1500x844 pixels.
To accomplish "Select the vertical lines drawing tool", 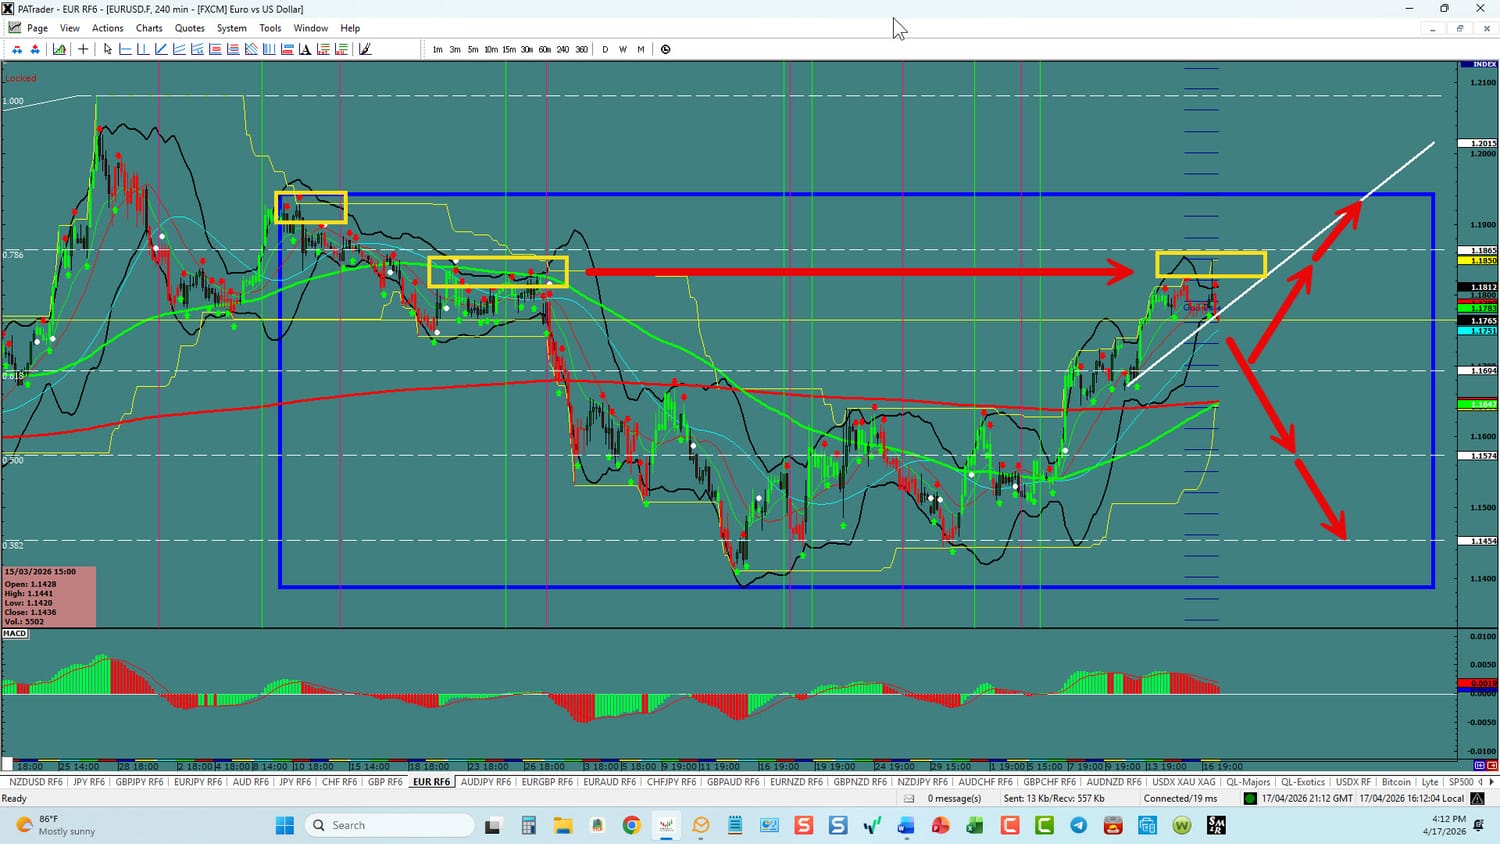I will pyautogui.click(x=269, y=49).
